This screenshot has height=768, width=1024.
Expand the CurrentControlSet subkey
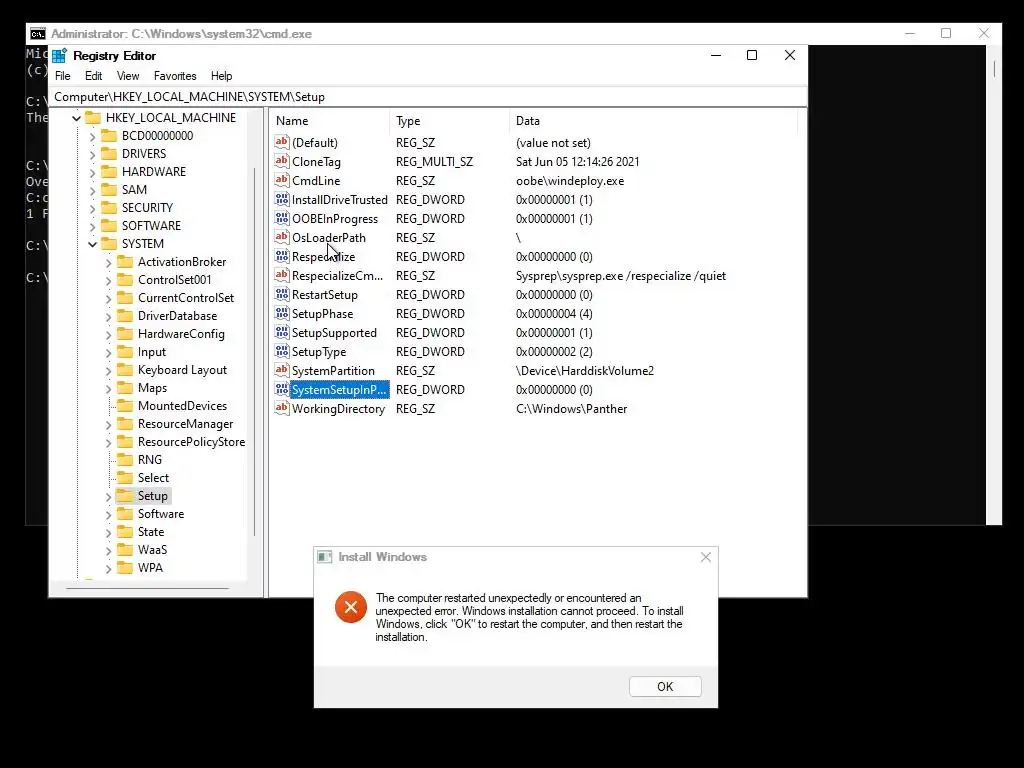click(108, 298)
